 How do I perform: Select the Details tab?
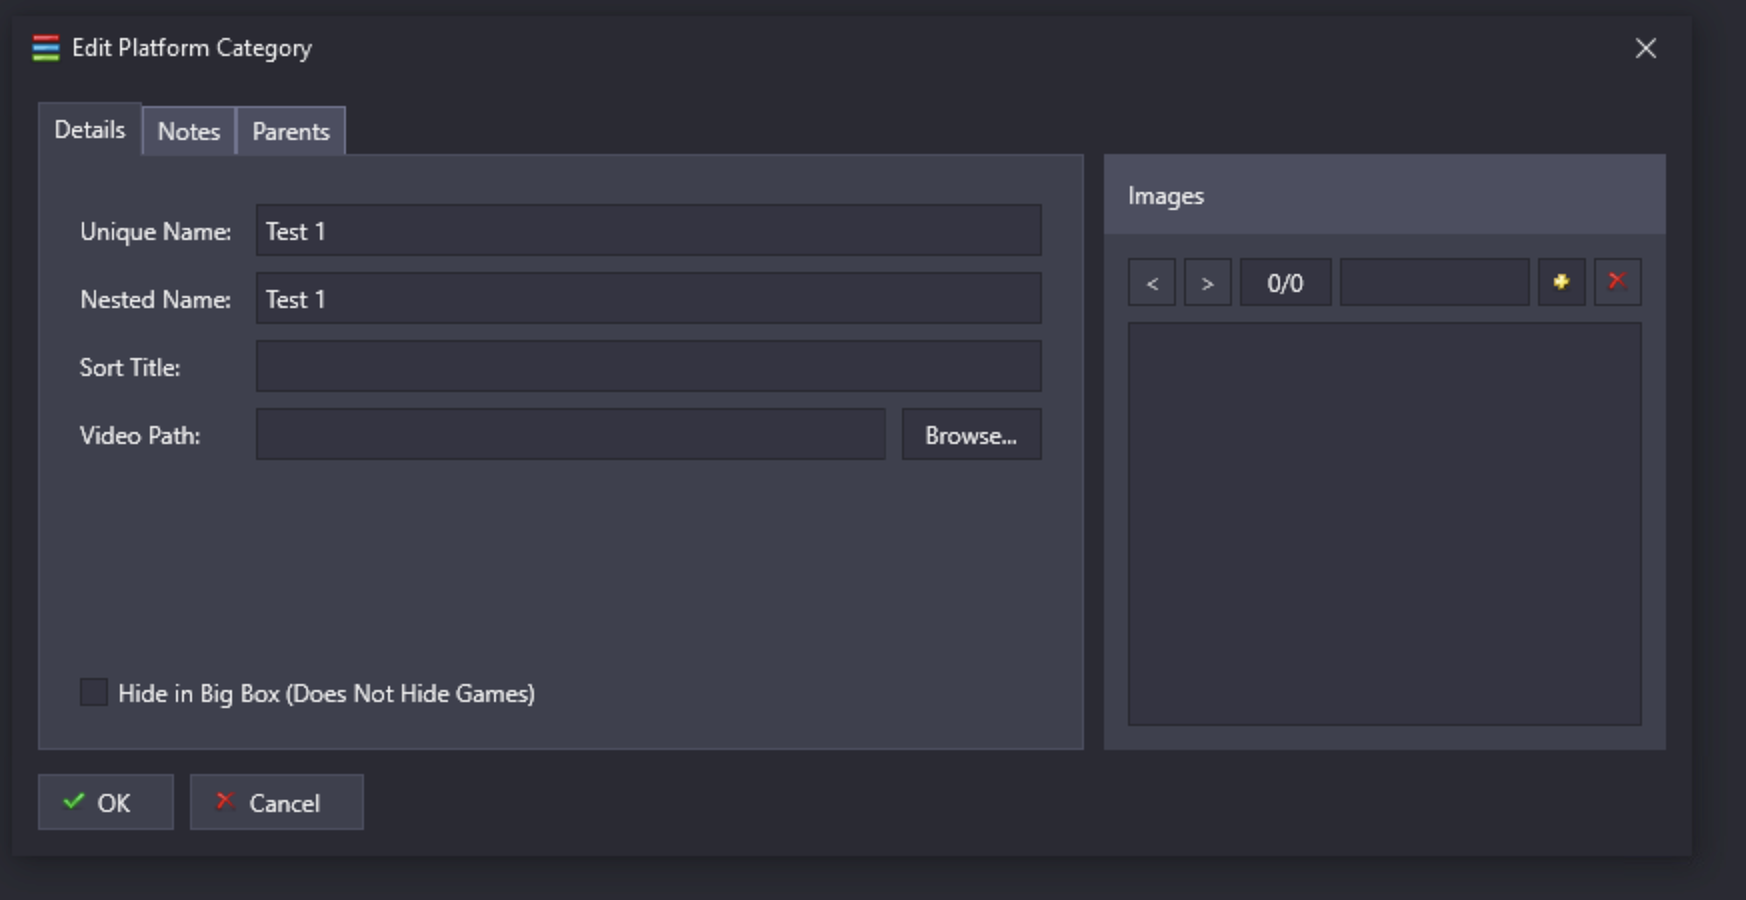point(90,130)
